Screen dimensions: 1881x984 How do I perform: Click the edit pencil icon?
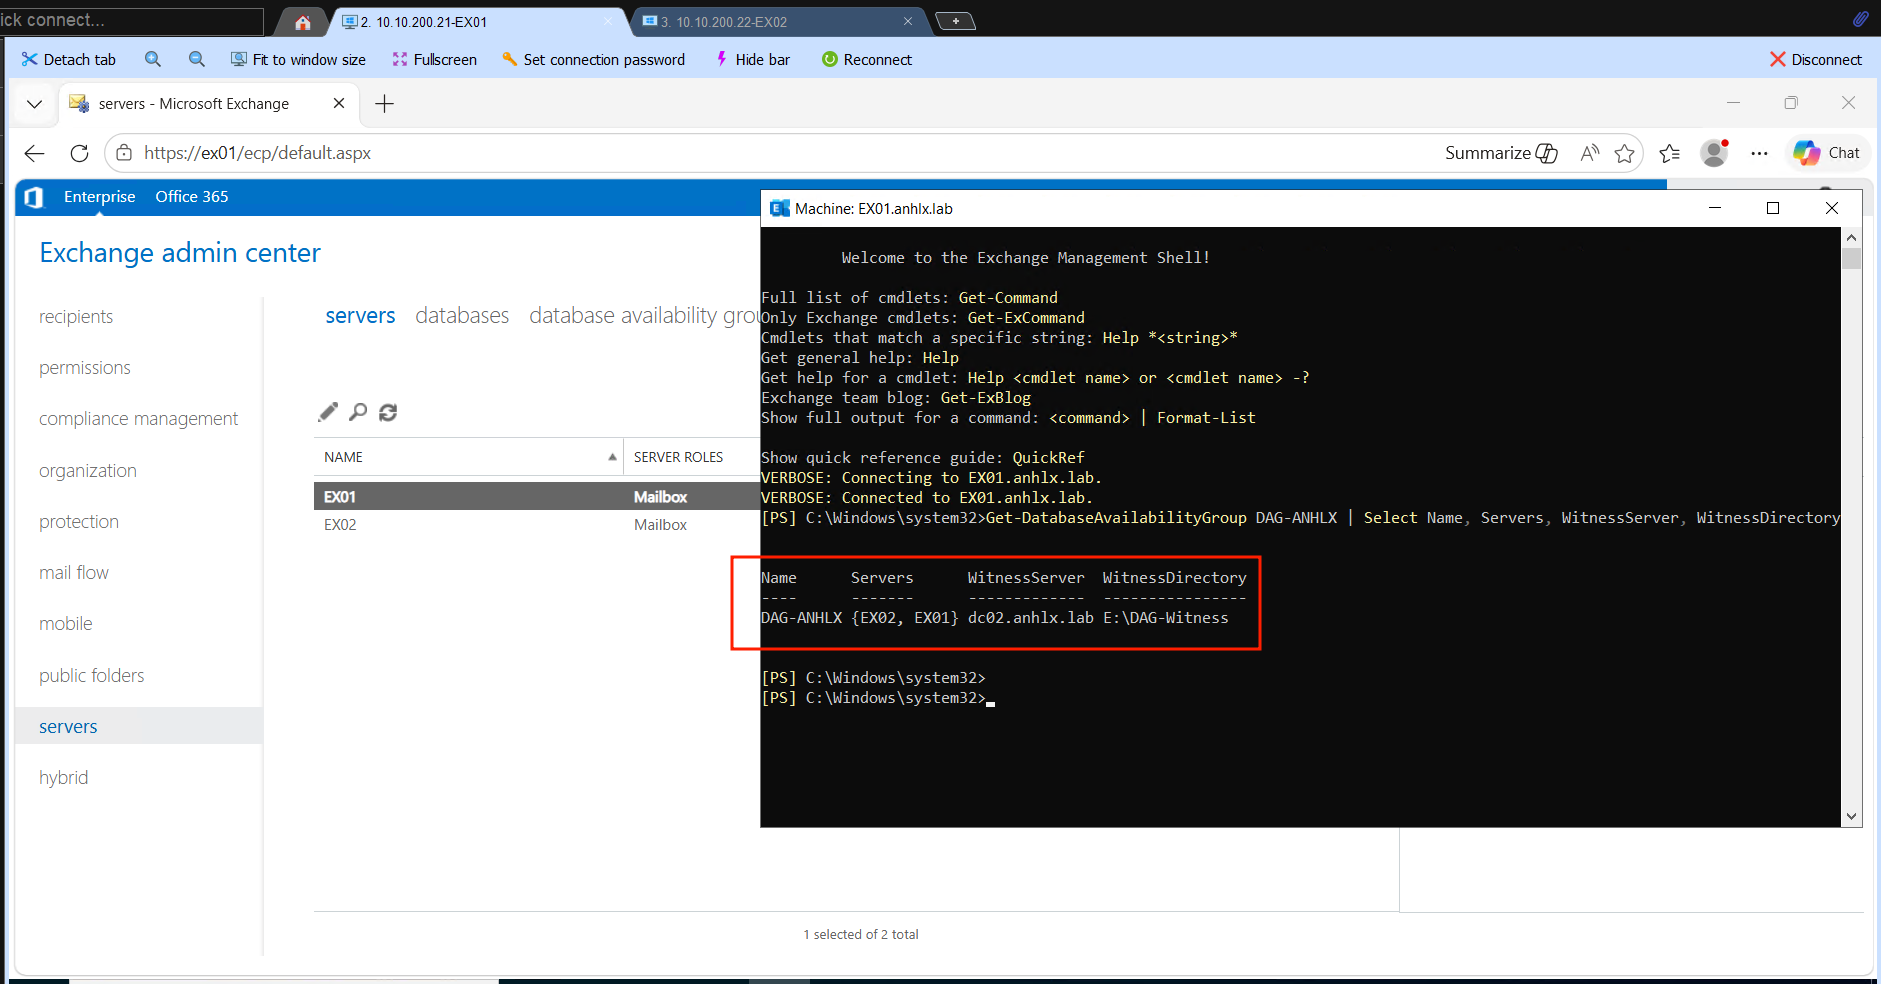click(328, 412)
